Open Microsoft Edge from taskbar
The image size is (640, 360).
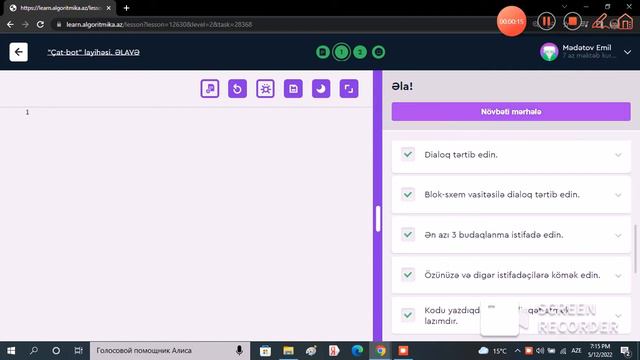point(357,351)
